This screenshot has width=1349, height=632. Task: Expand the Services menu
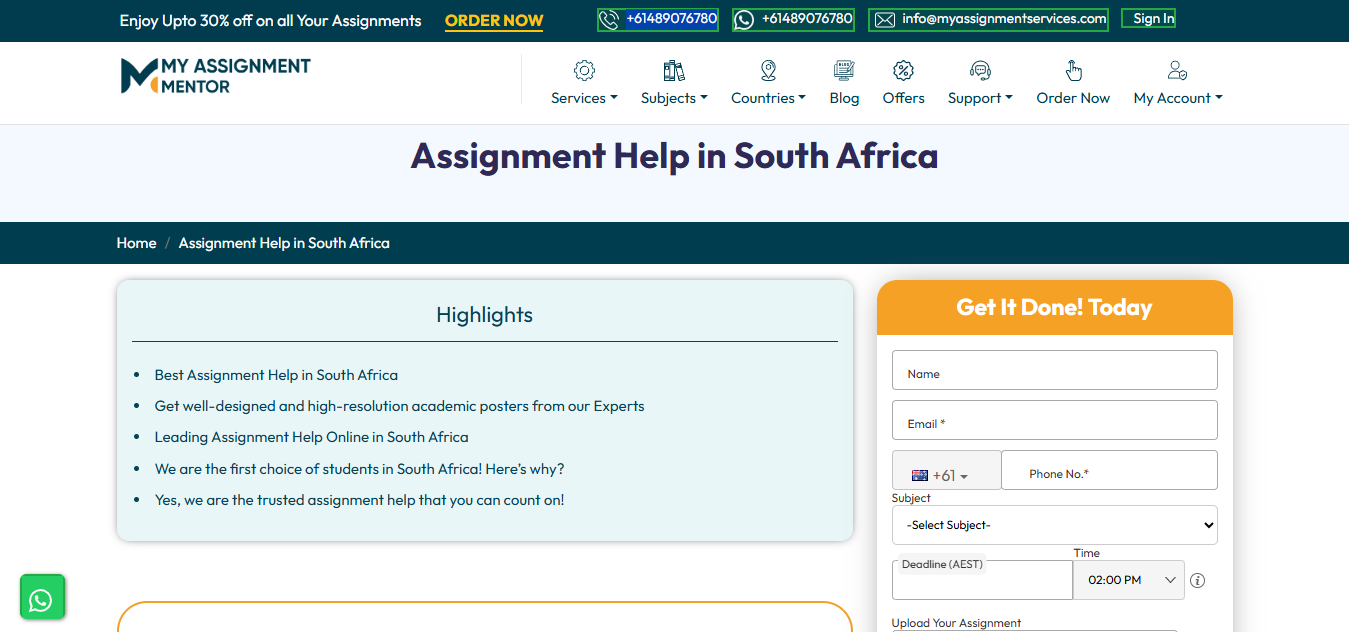click(584, 98)
